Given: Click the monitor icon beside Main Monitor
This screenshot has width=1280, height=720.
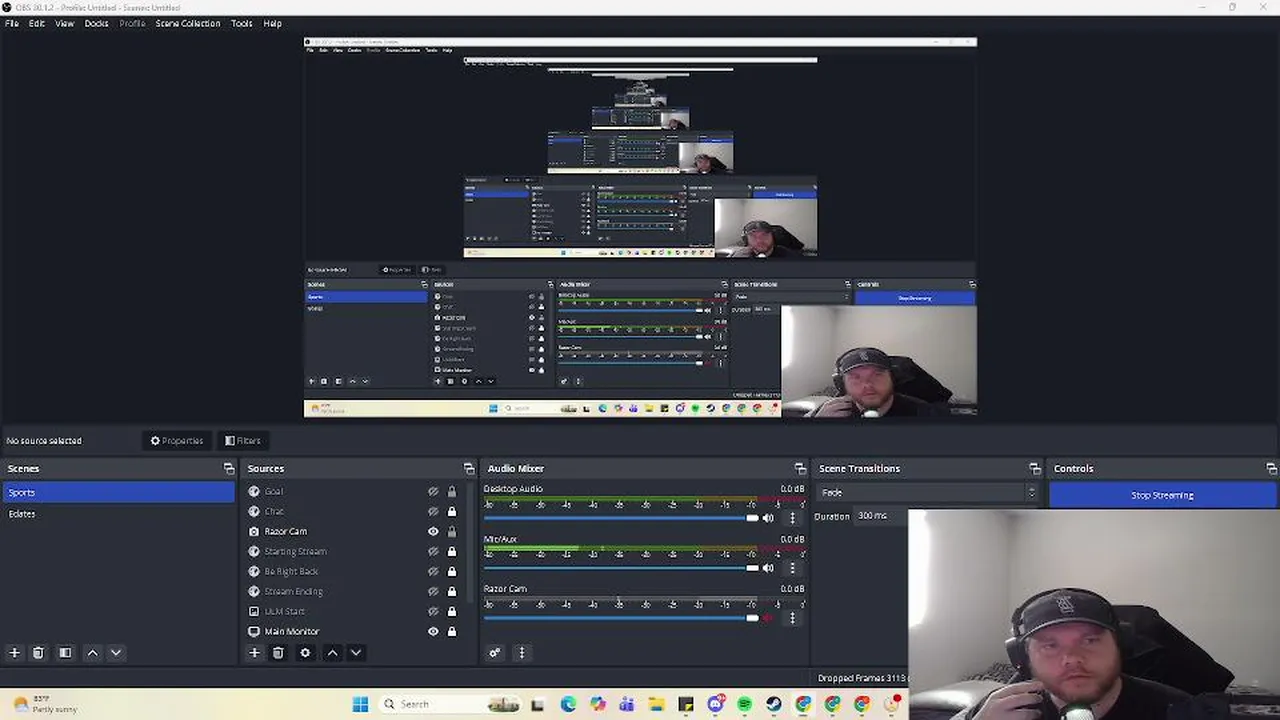Looking at the screenshot, I should click(254, 631).
